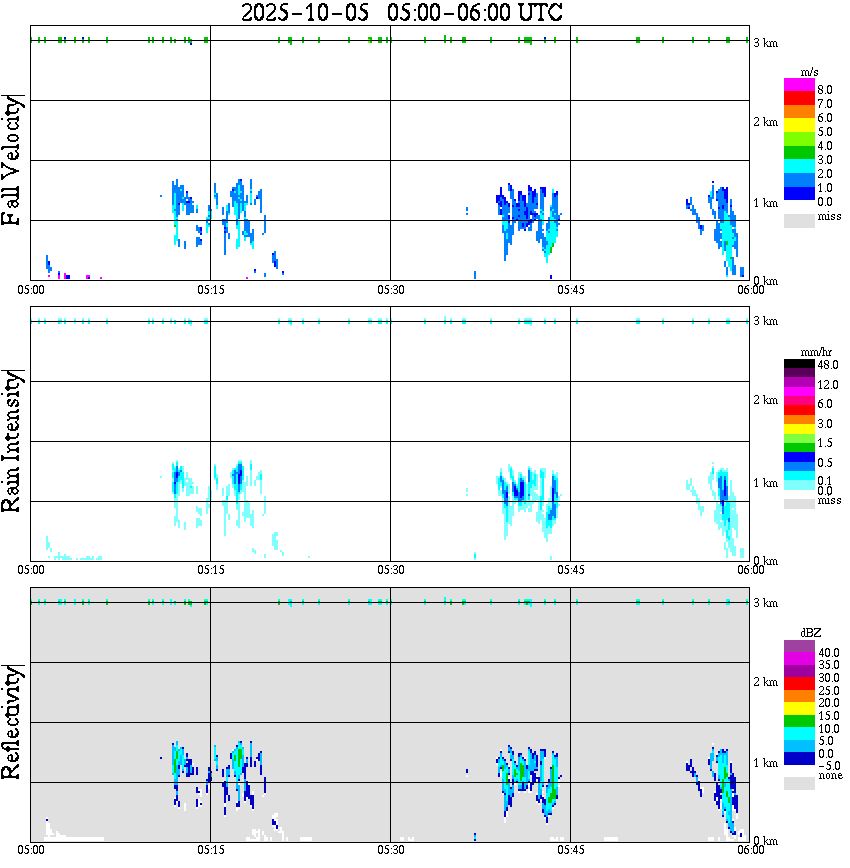Select orange swatch in Fall Velocity legend
Screen dimensions: 850x868
coord(799,112)
